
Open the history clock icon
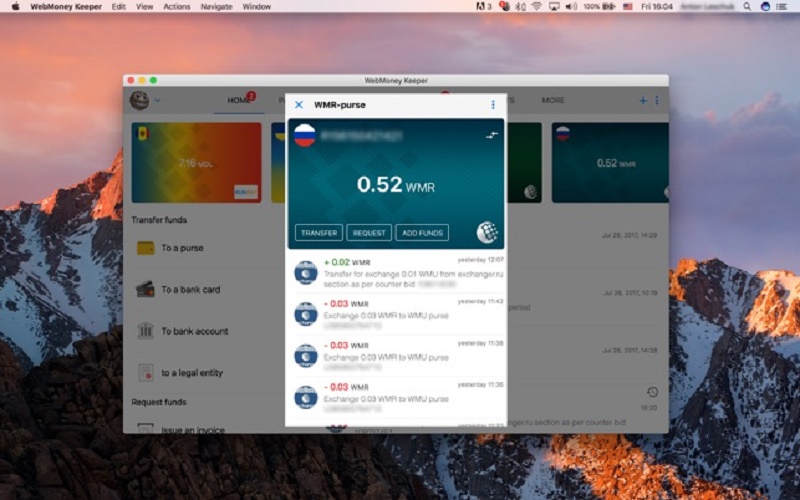tap(653, 392)
